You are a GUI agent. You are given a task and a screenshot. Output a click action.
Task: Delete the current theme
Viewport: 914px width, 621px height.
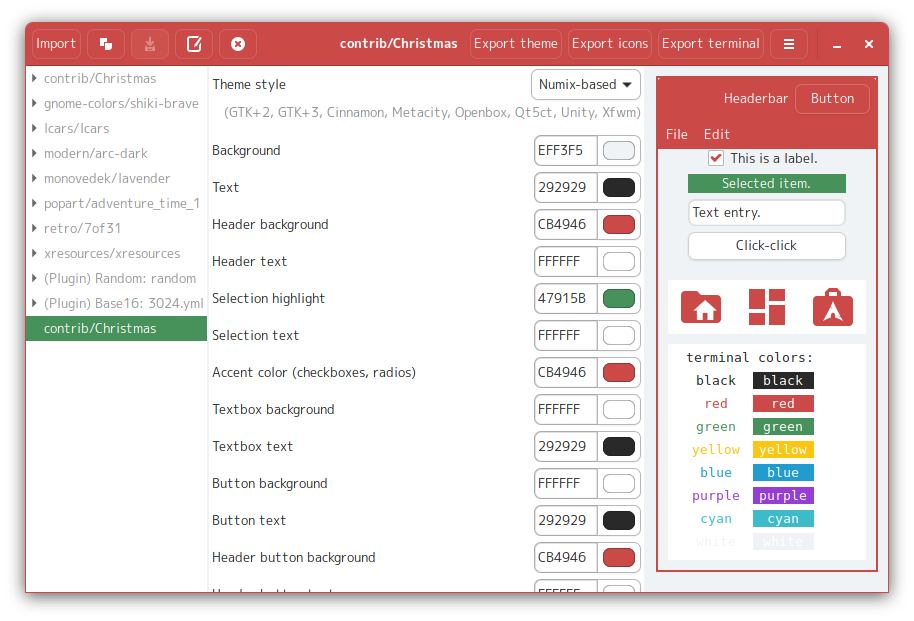(x=237, y=43)
